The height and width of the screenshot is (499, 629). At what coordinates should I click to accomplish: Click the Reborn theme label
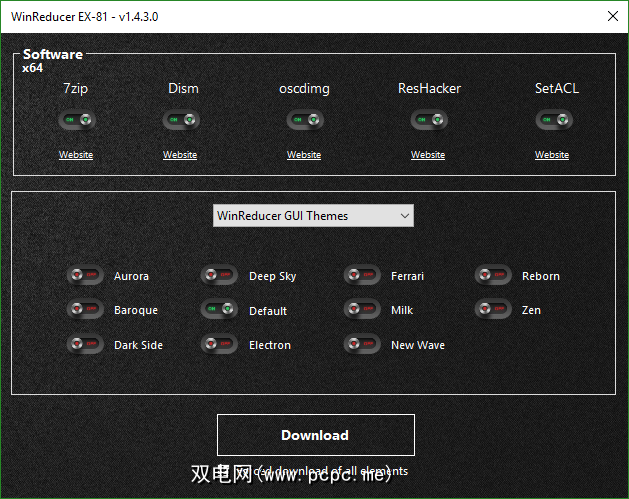(541, 276)
